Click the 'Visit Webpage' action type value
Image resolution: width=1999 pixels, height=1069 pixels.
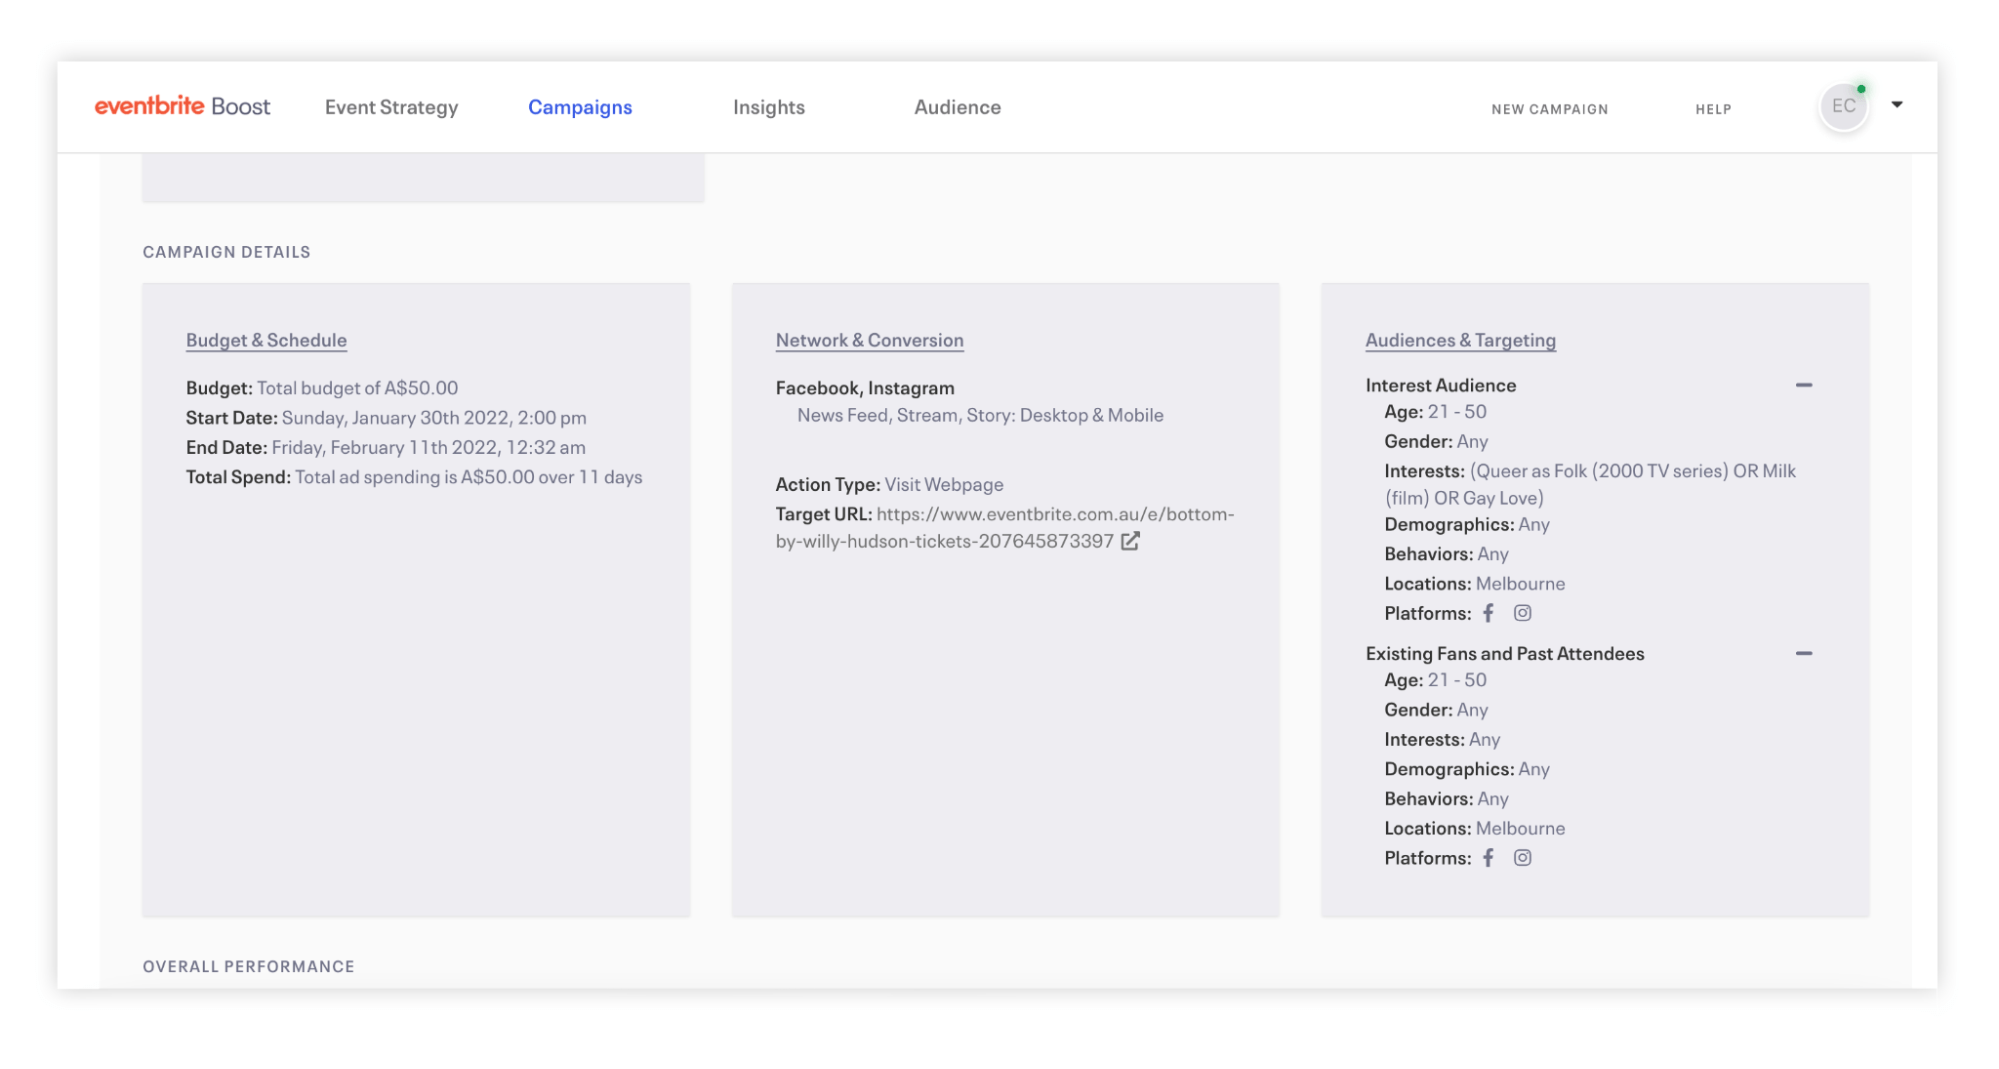pyautogui.click(x=944, y=484)
